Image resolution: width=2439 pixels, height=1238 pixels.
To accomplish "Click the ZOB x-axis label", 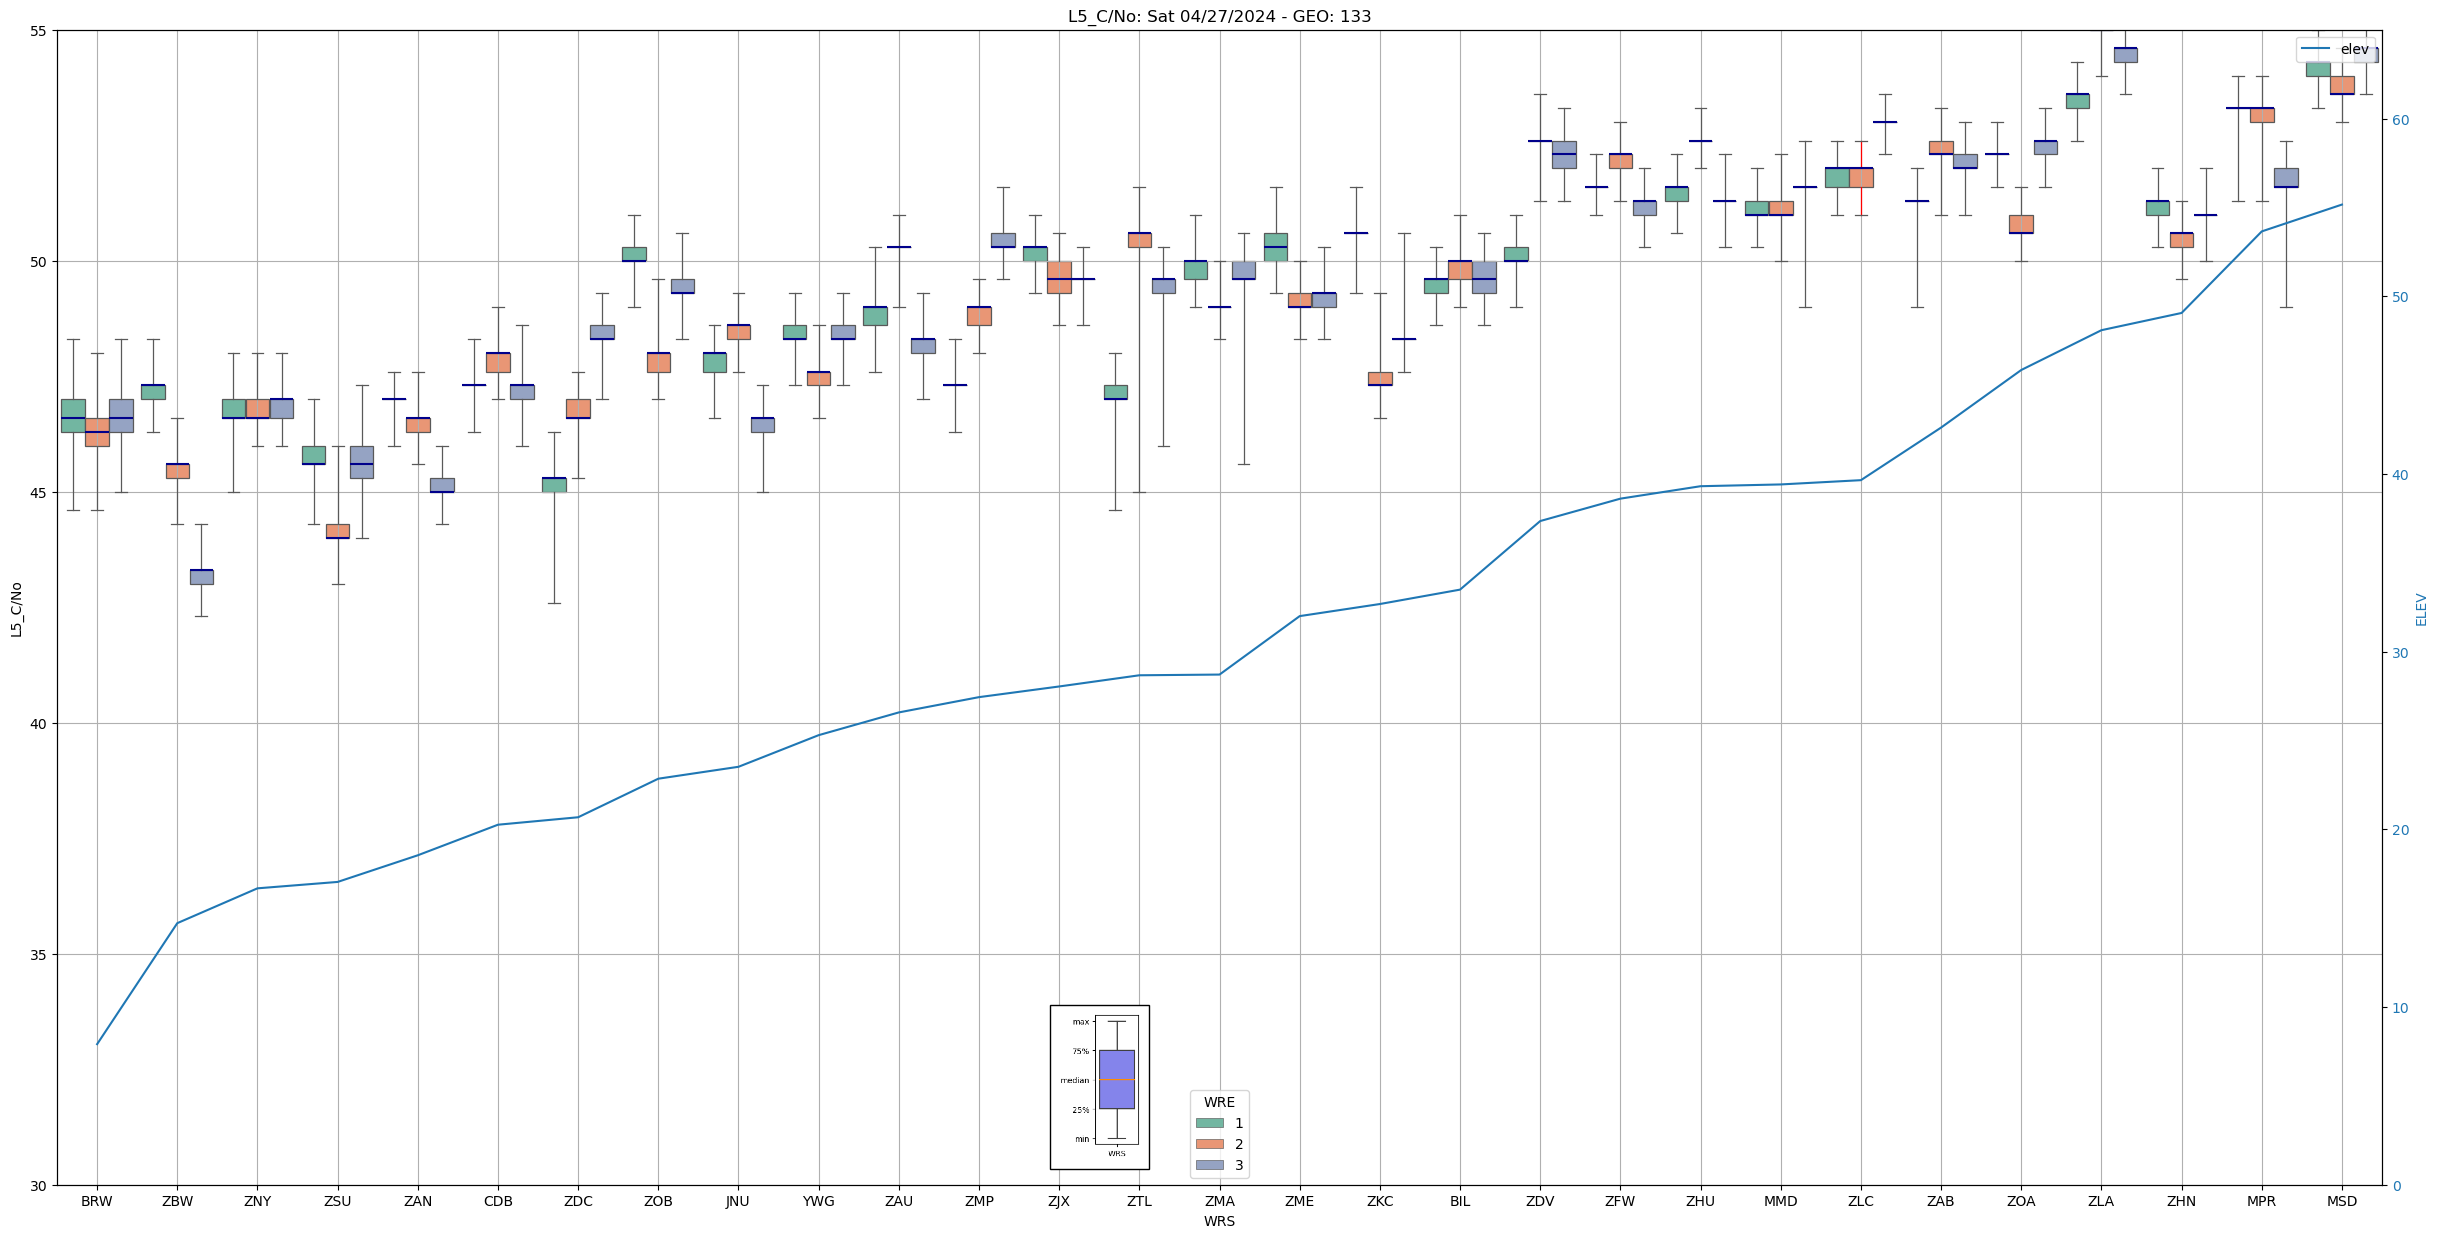I will (x=658, y=1201).
